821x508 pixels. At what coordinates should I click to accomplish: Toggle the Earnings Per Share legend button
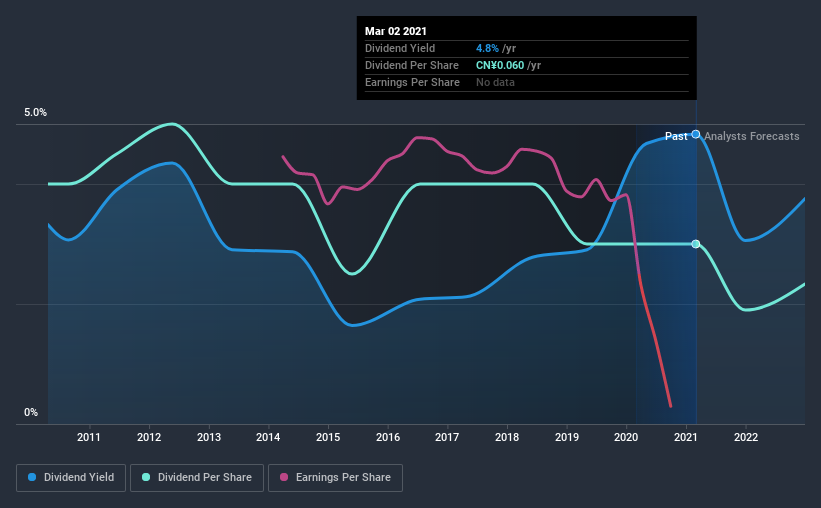335,478
